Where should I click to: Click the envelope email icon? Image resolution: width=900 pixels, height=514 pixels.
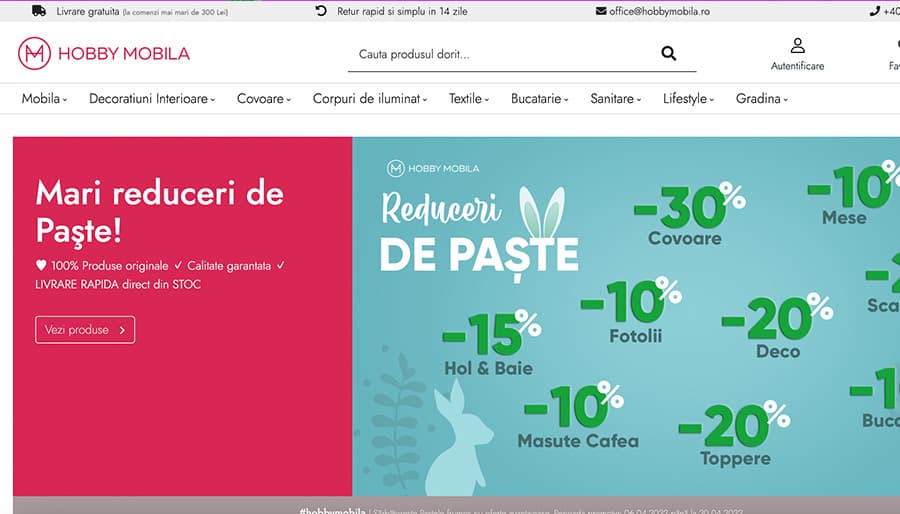pyautogui.click(x=601, y=11)
